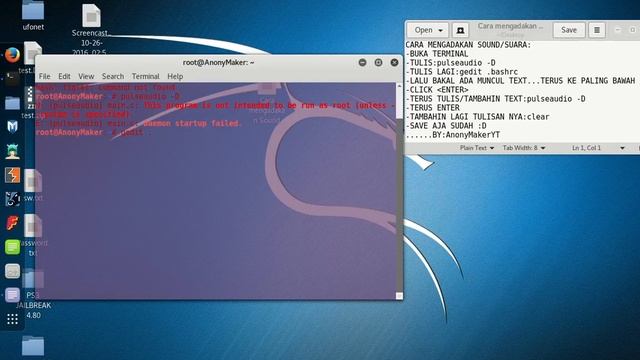Click '-TULIS:pulseaudio -D' line in gedit
640x360 pixels.
coord(450,63)
